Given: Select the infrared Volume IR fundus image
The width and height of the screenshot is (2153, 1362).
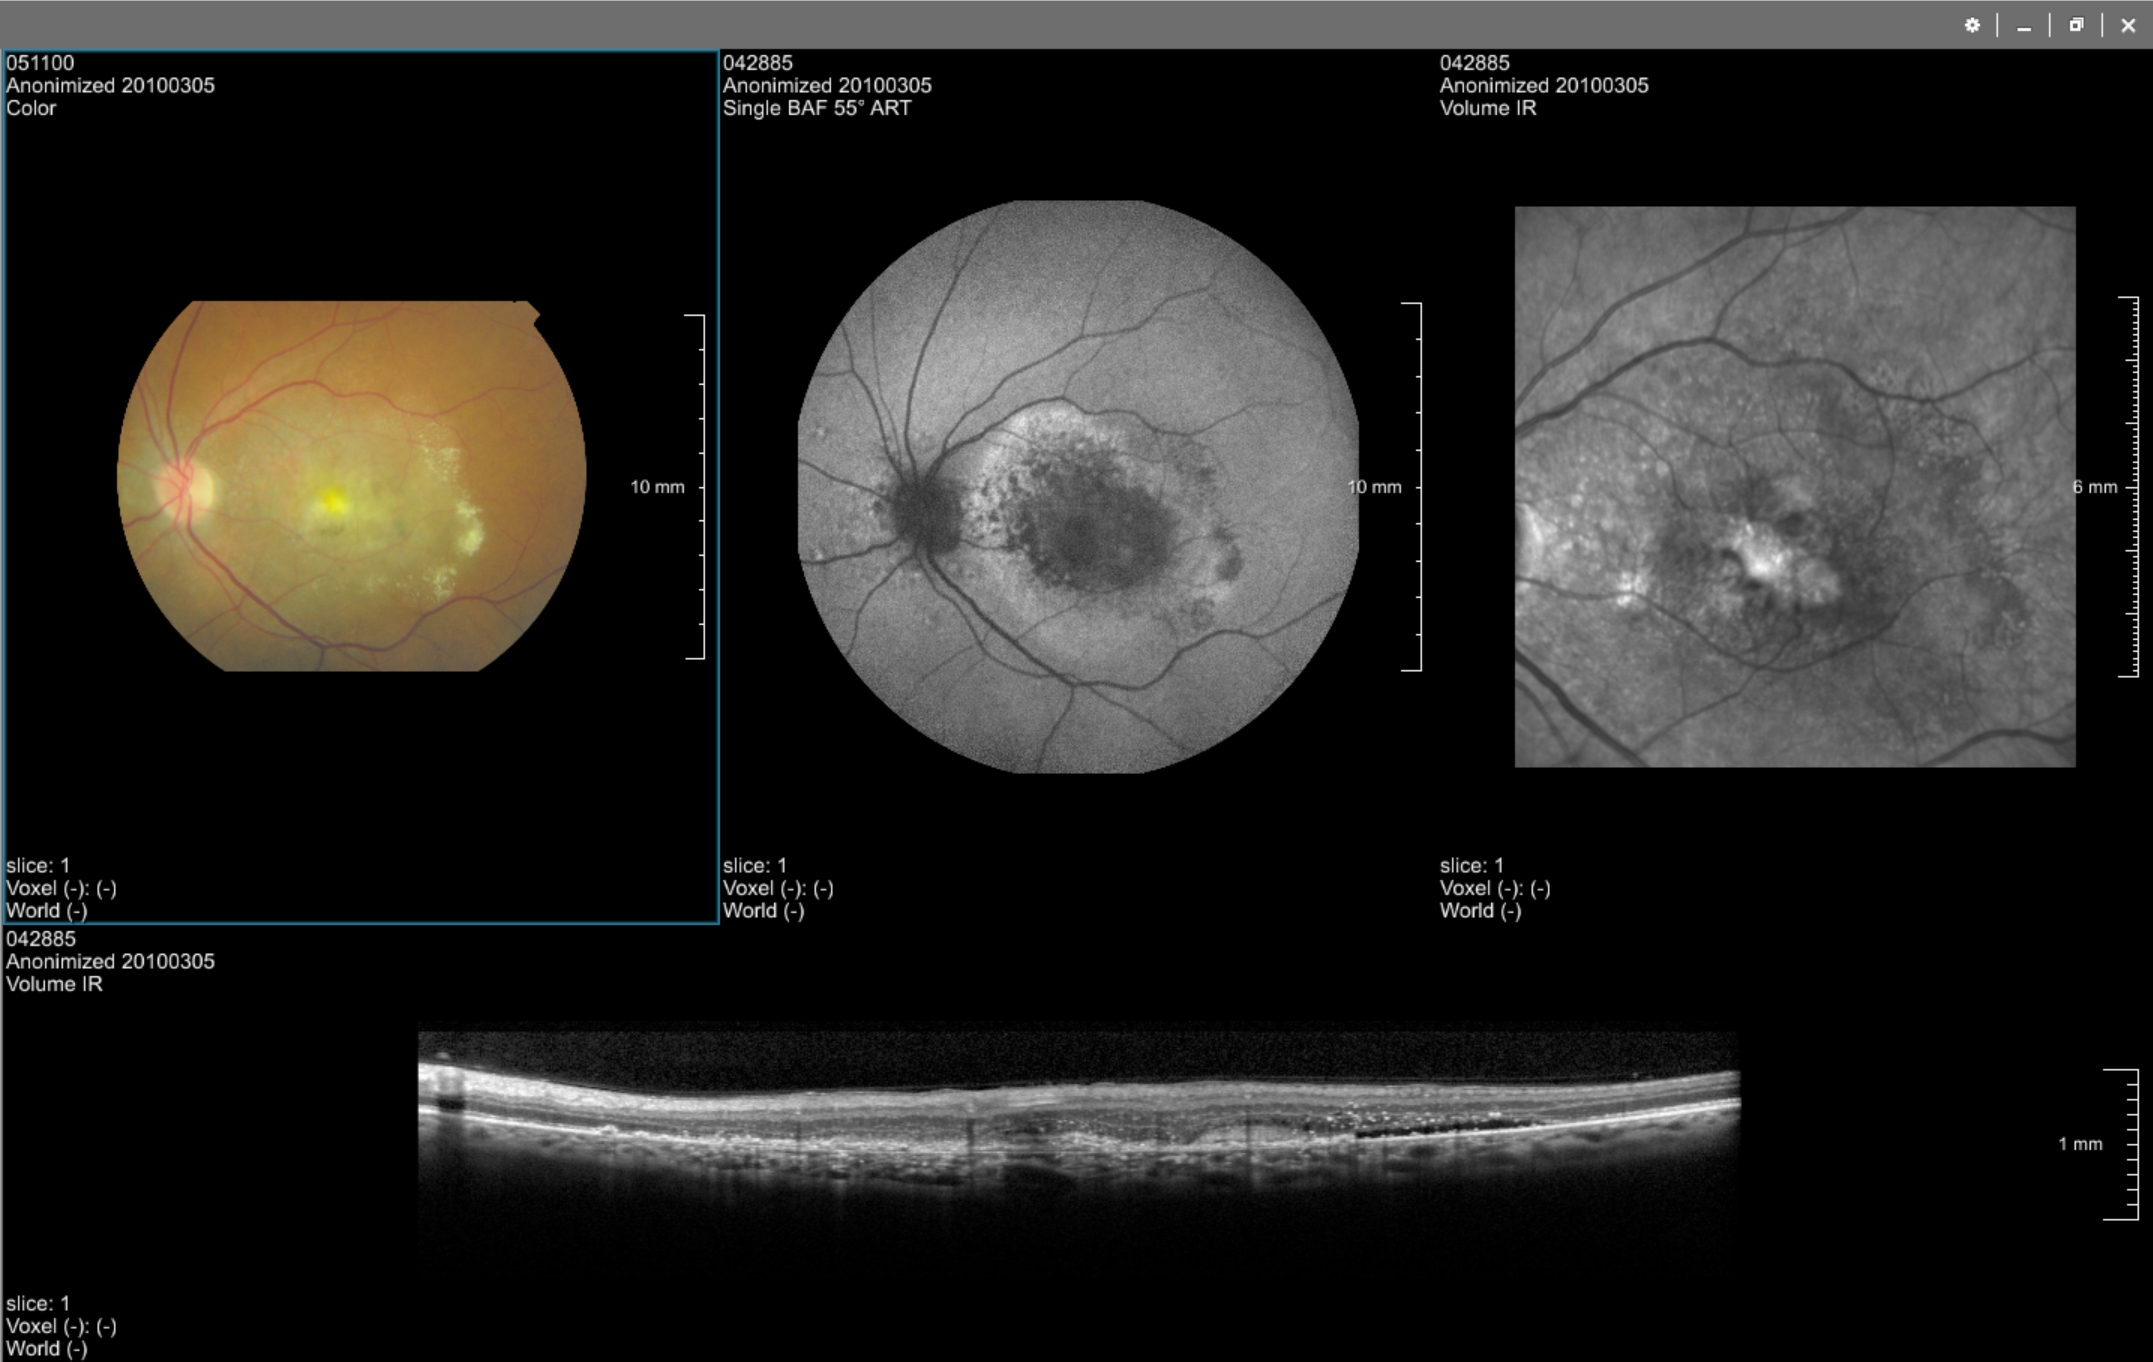Looking at the screenshot, I should [x=1795, y=487].
